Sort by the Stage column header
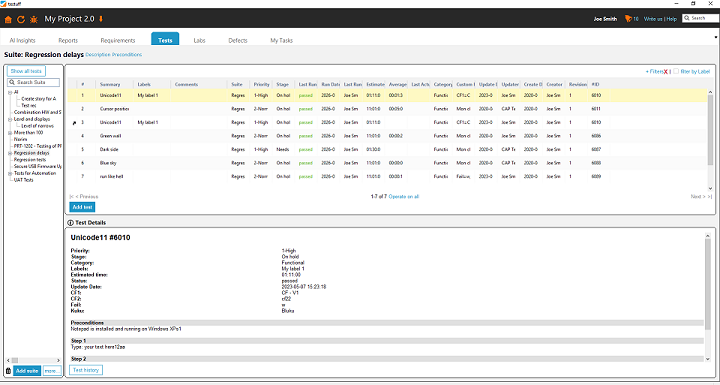 coord(282,85)
